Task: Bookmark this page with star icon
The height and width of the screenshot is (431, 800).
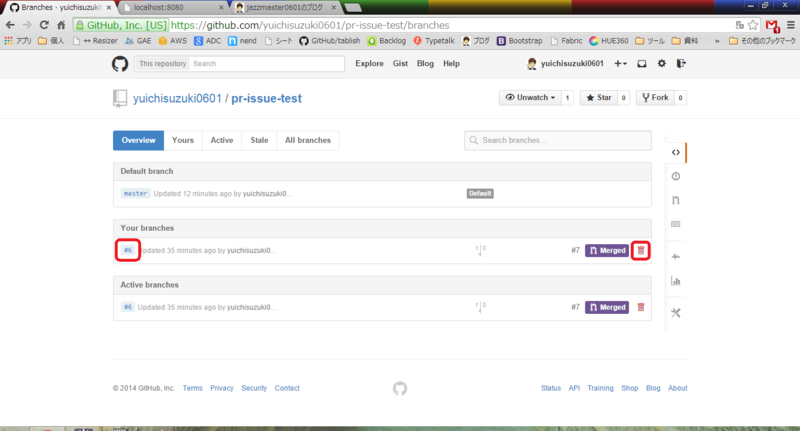Action: [x=753, y=25]
